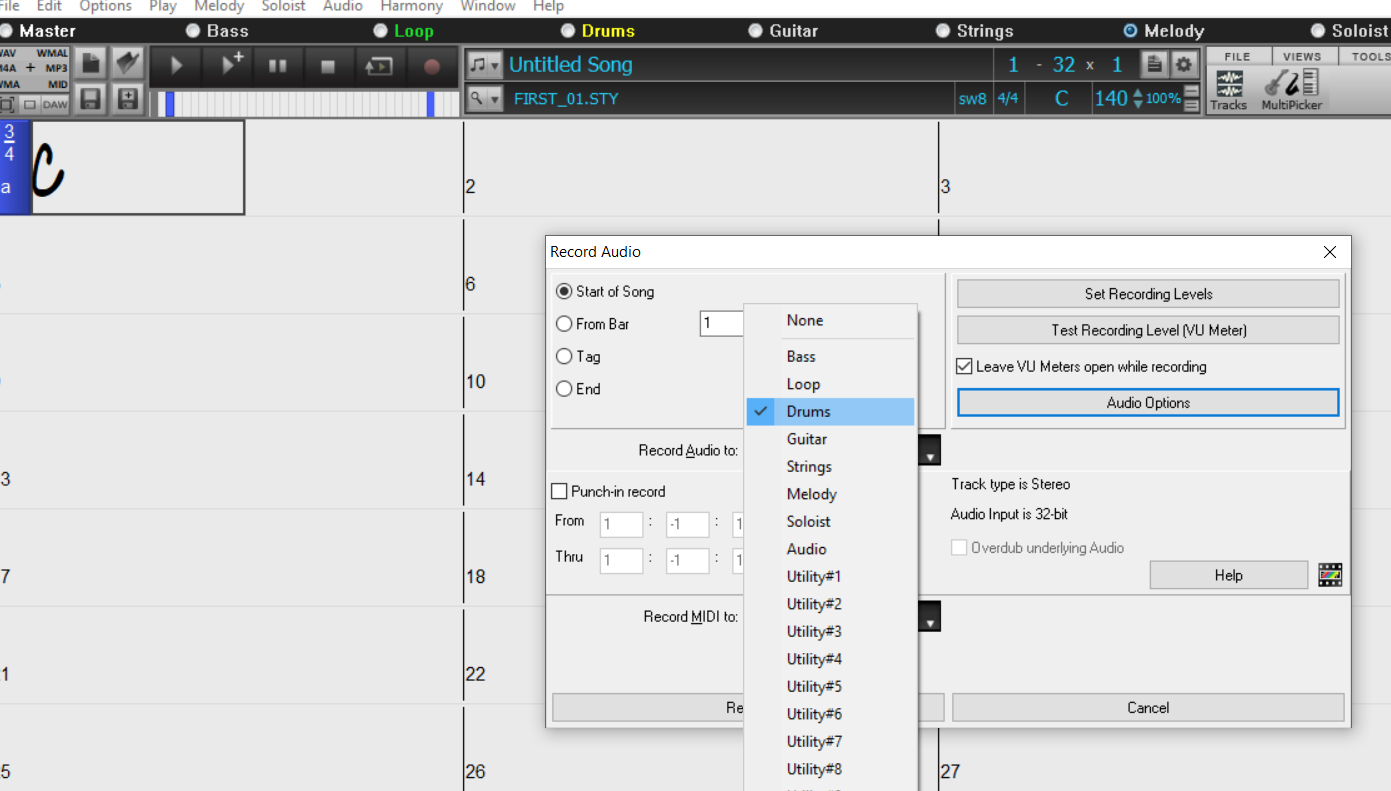Click the small window-size icon beside DAW
This screenshot has height=791, width=1391.
[29, 104]
